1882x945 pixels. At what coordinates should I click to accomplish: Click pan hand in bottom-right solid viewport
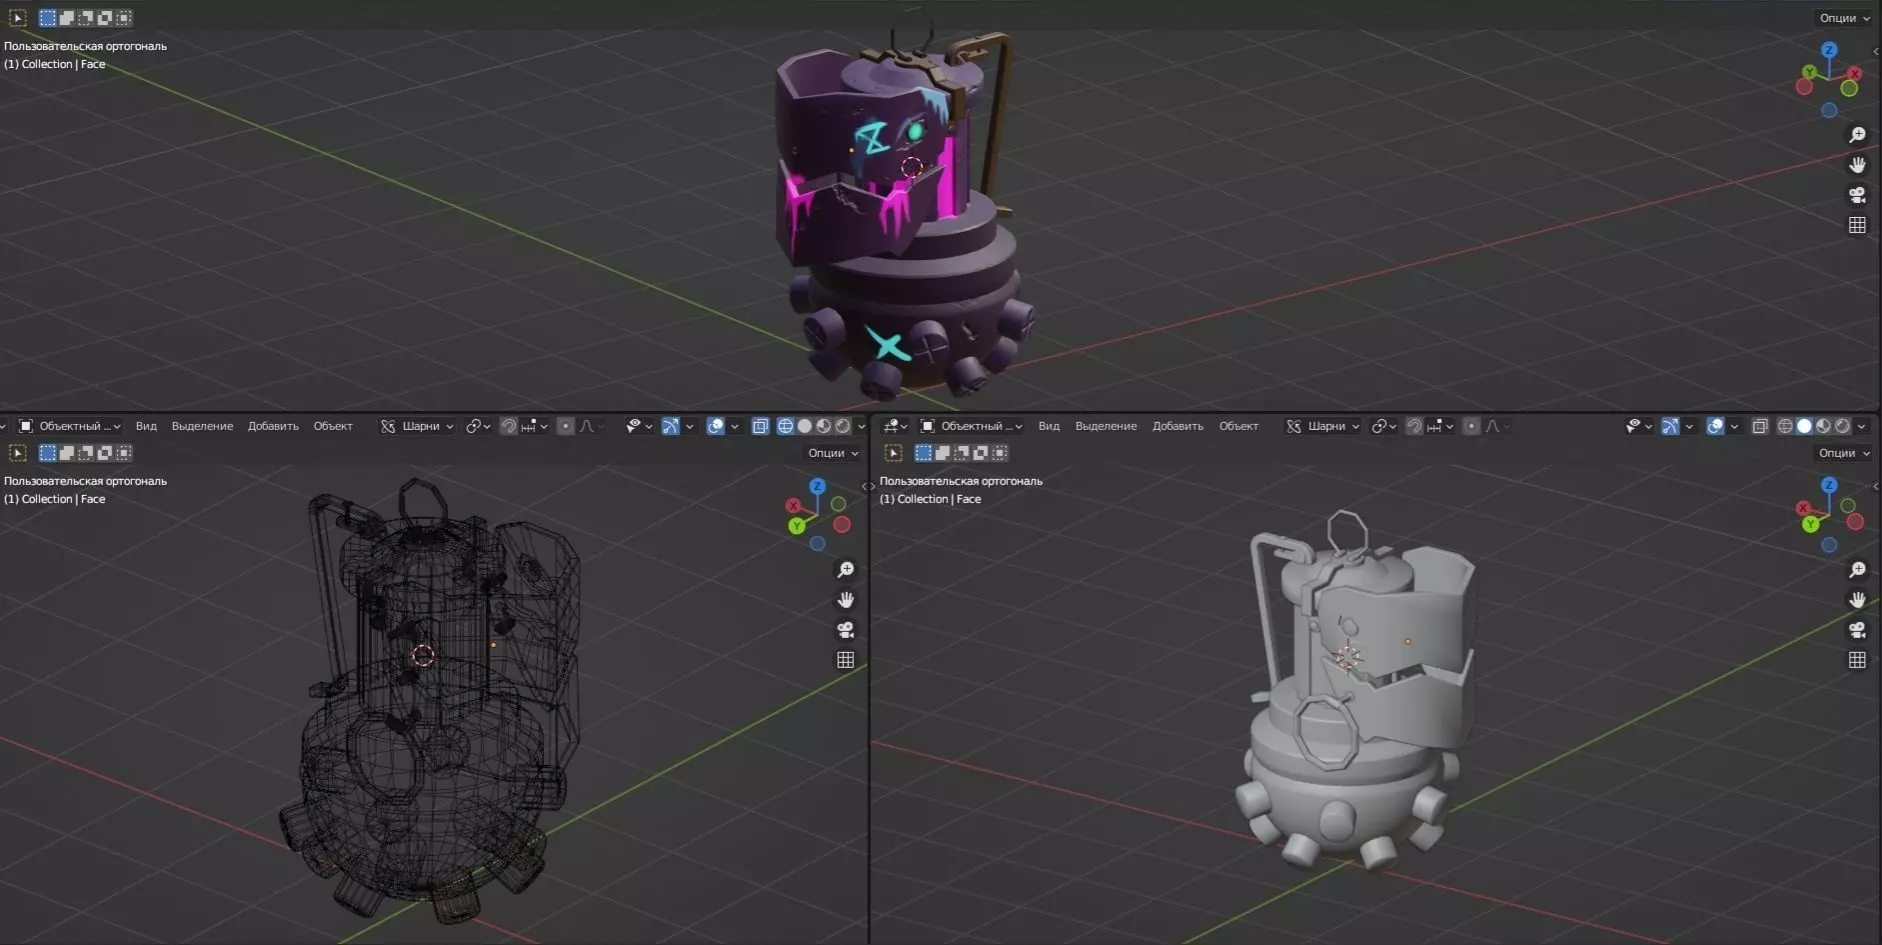[x=1857, y=600]
